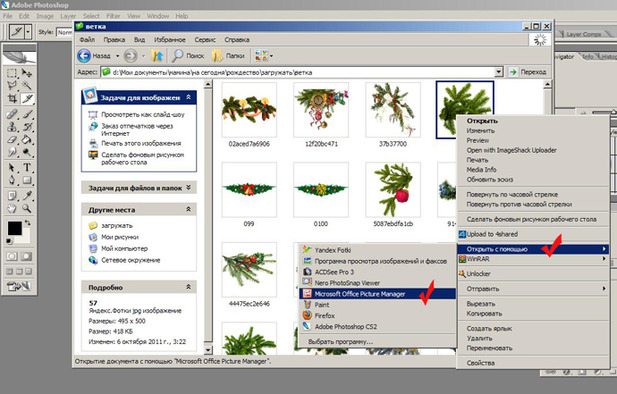Screen dimensions: 617x394
Task: Expand the Задачи для файлов и папок panel
Action: coord(188,188)
